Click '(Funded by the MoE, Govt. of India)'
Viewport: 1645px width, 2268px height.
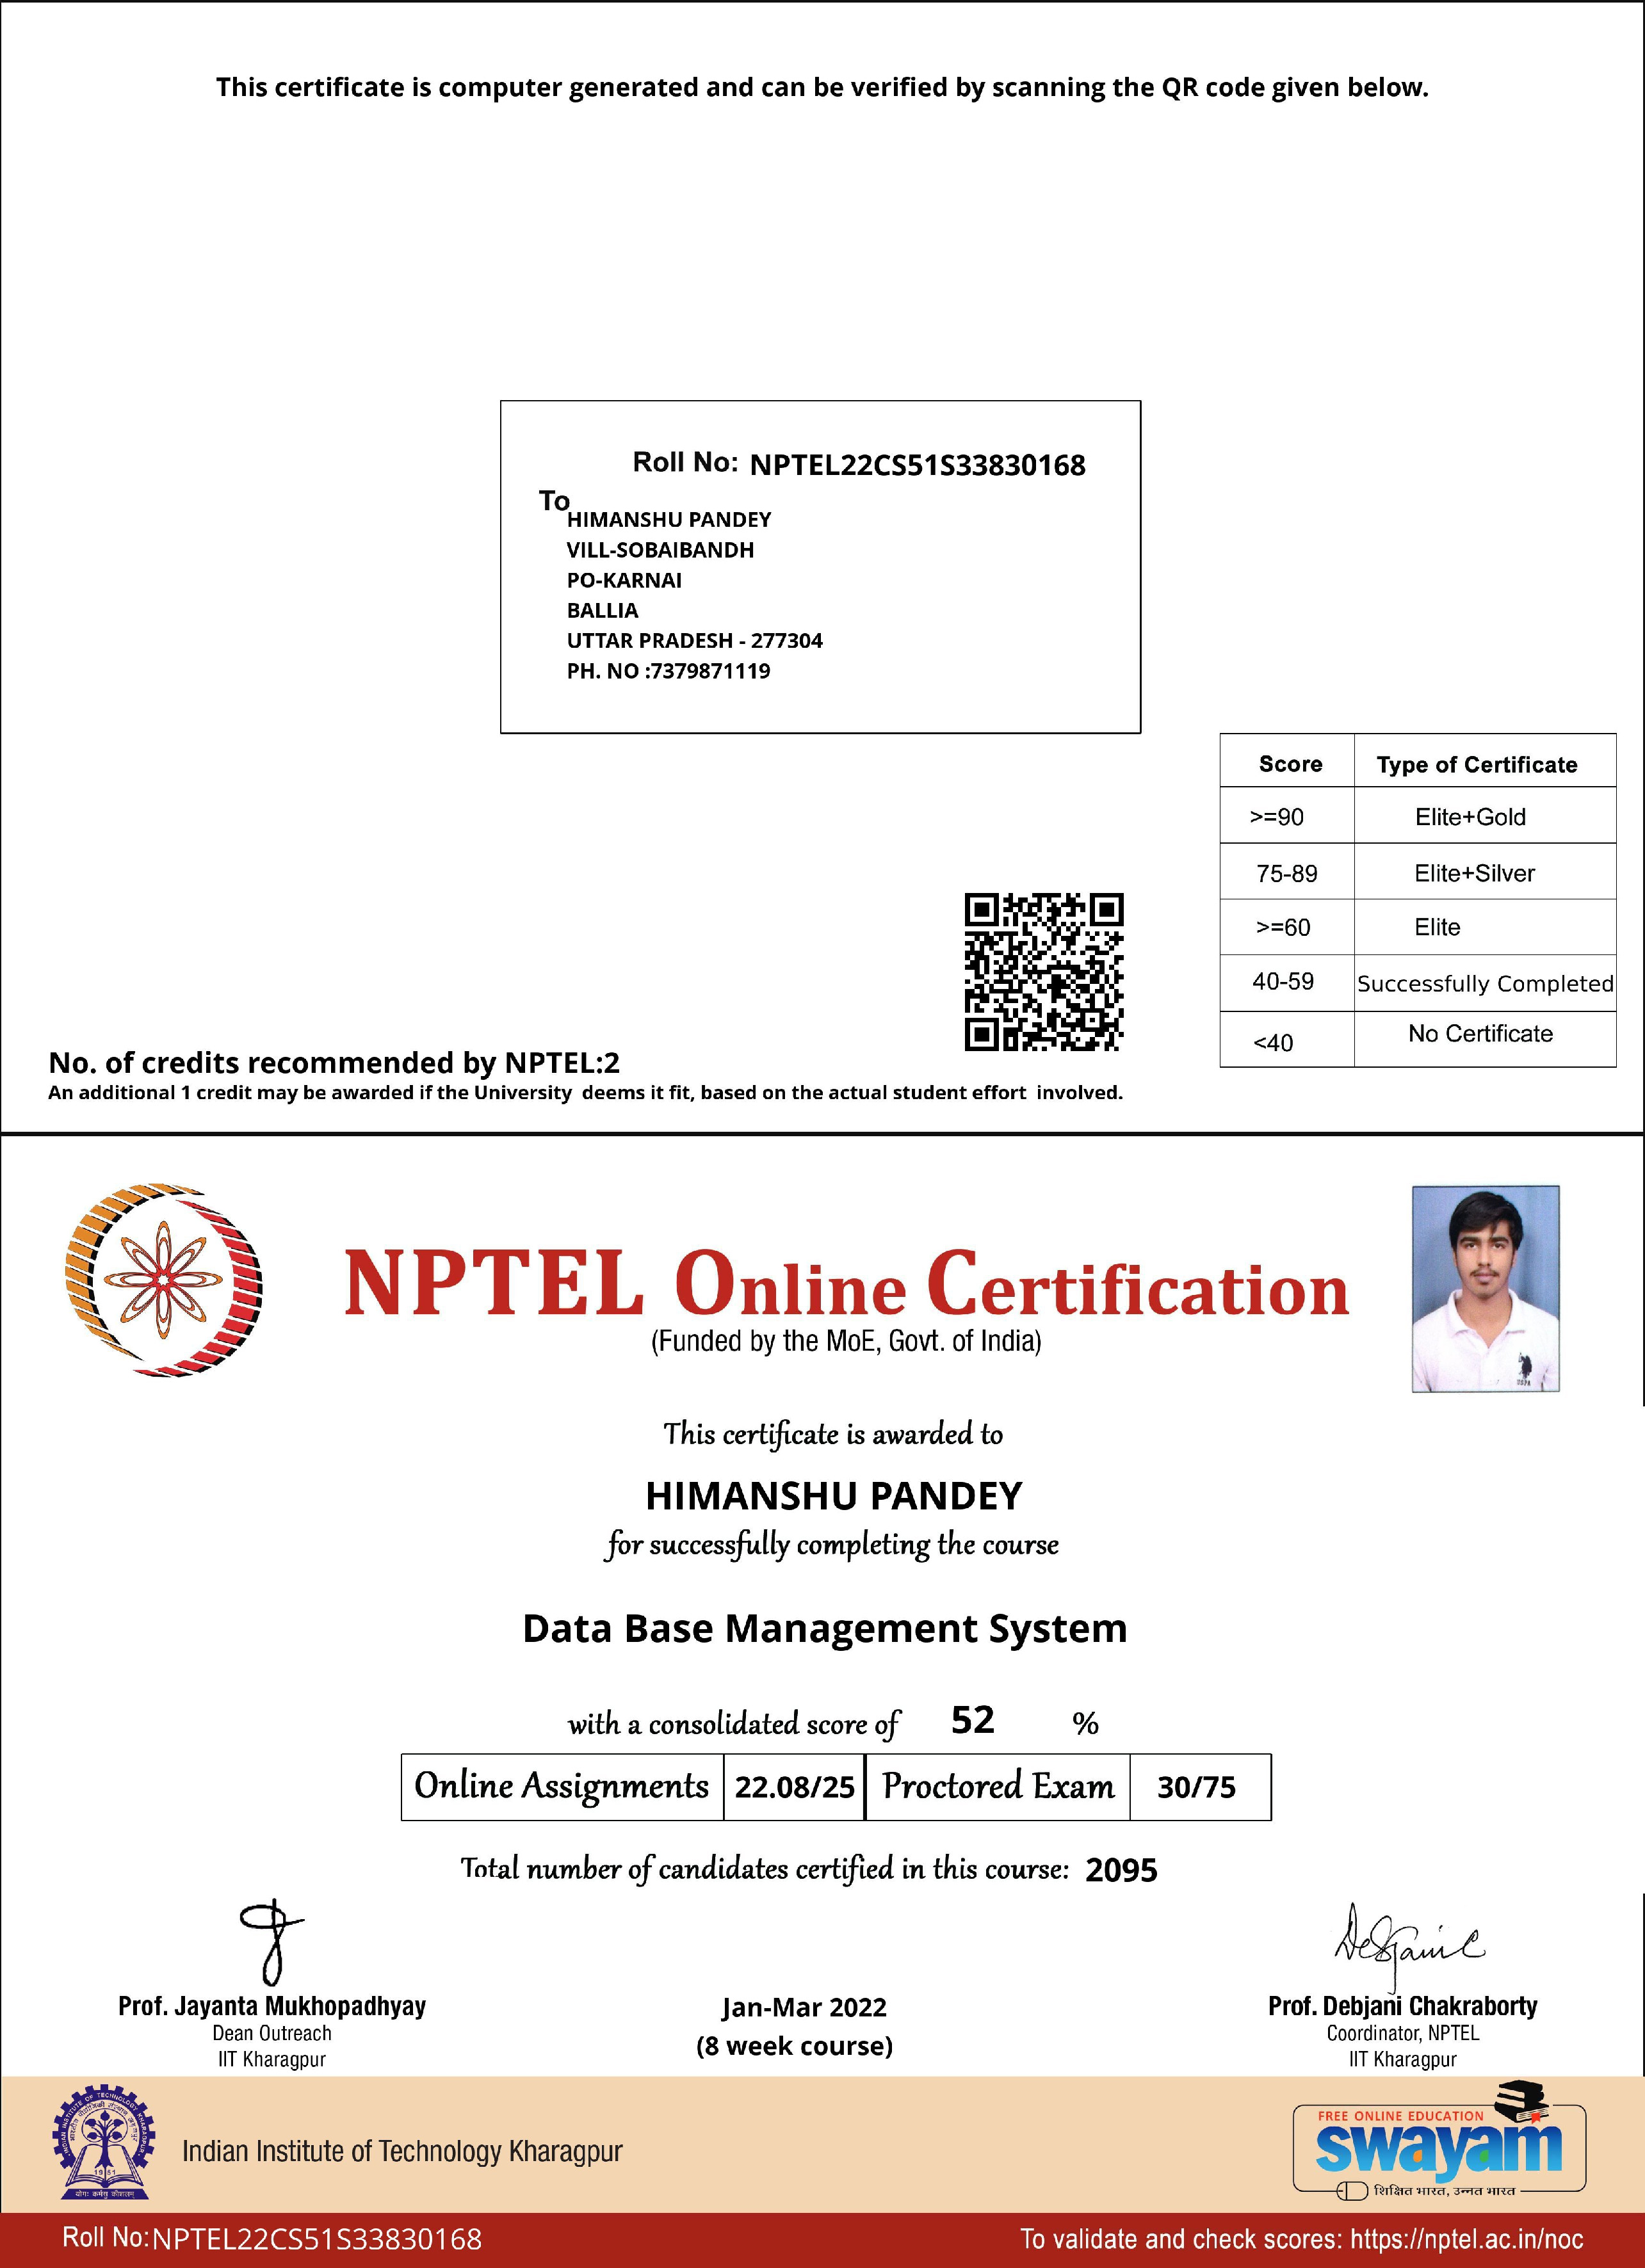(846, 1341)
